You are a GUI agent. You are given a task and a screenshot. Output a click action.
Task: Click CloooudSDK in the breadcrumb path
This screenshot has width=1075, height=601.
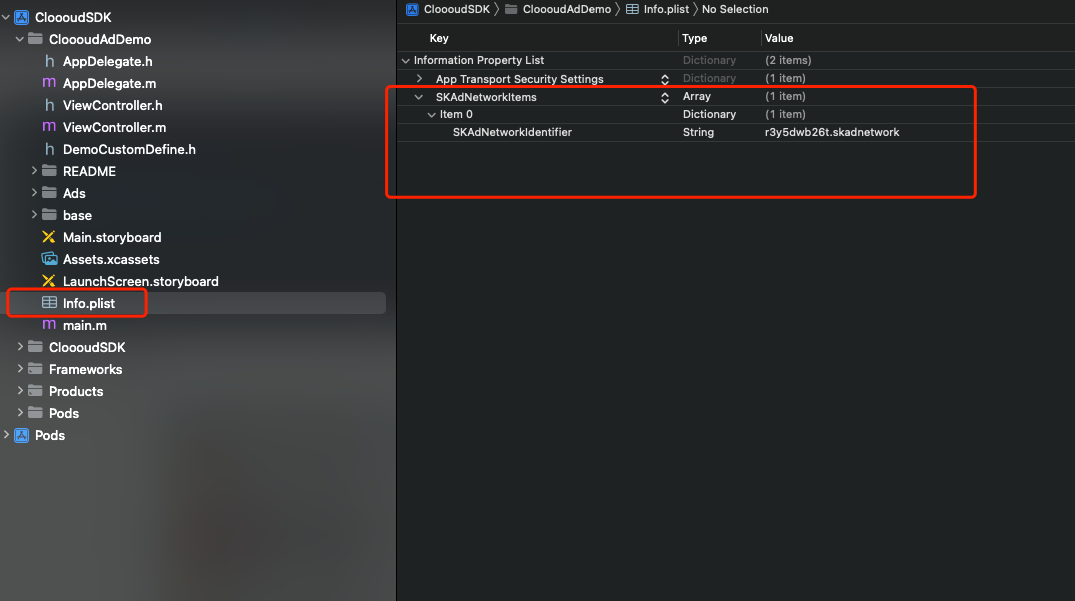coord(457,9)
